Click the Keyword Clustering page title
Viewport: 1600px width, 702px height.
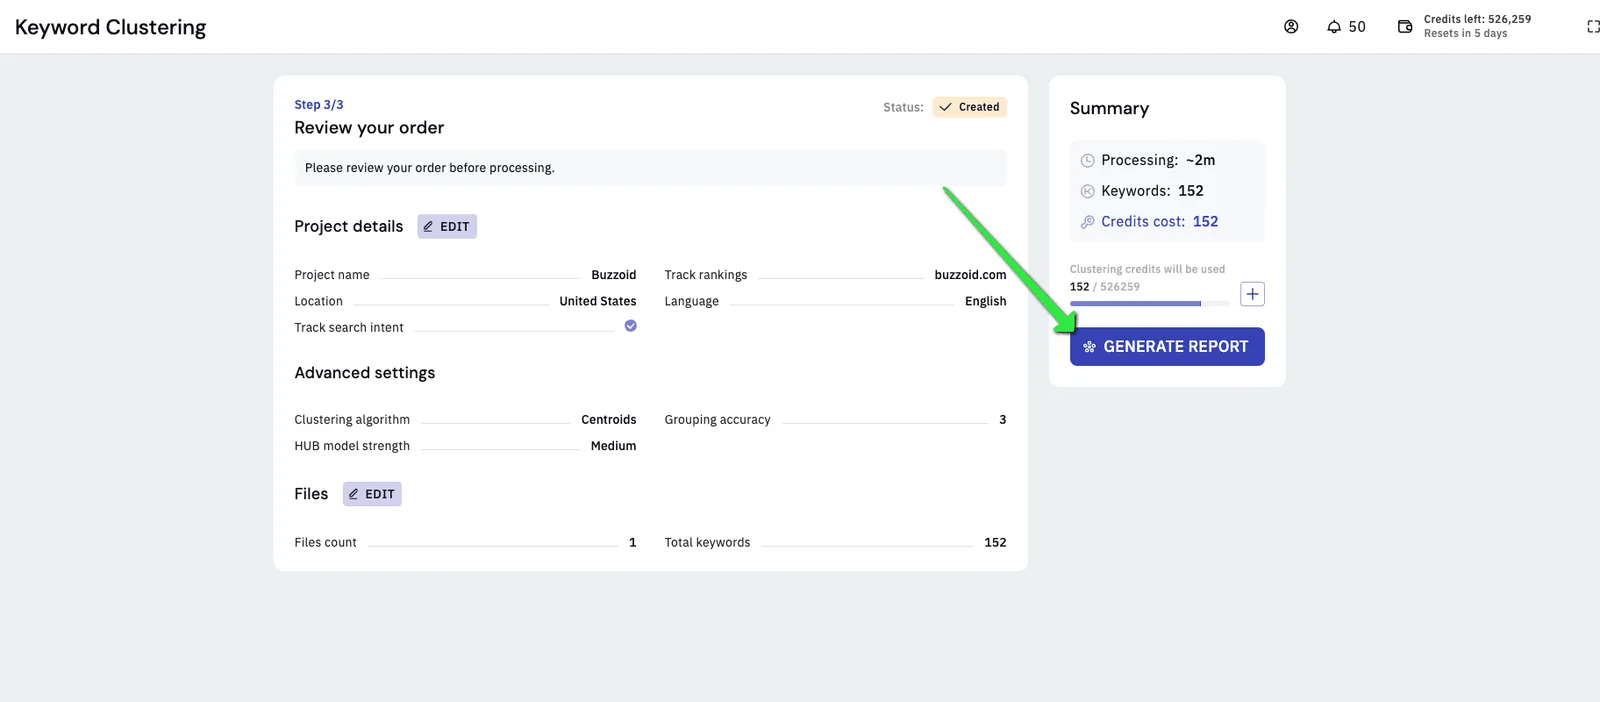point(111,27)
